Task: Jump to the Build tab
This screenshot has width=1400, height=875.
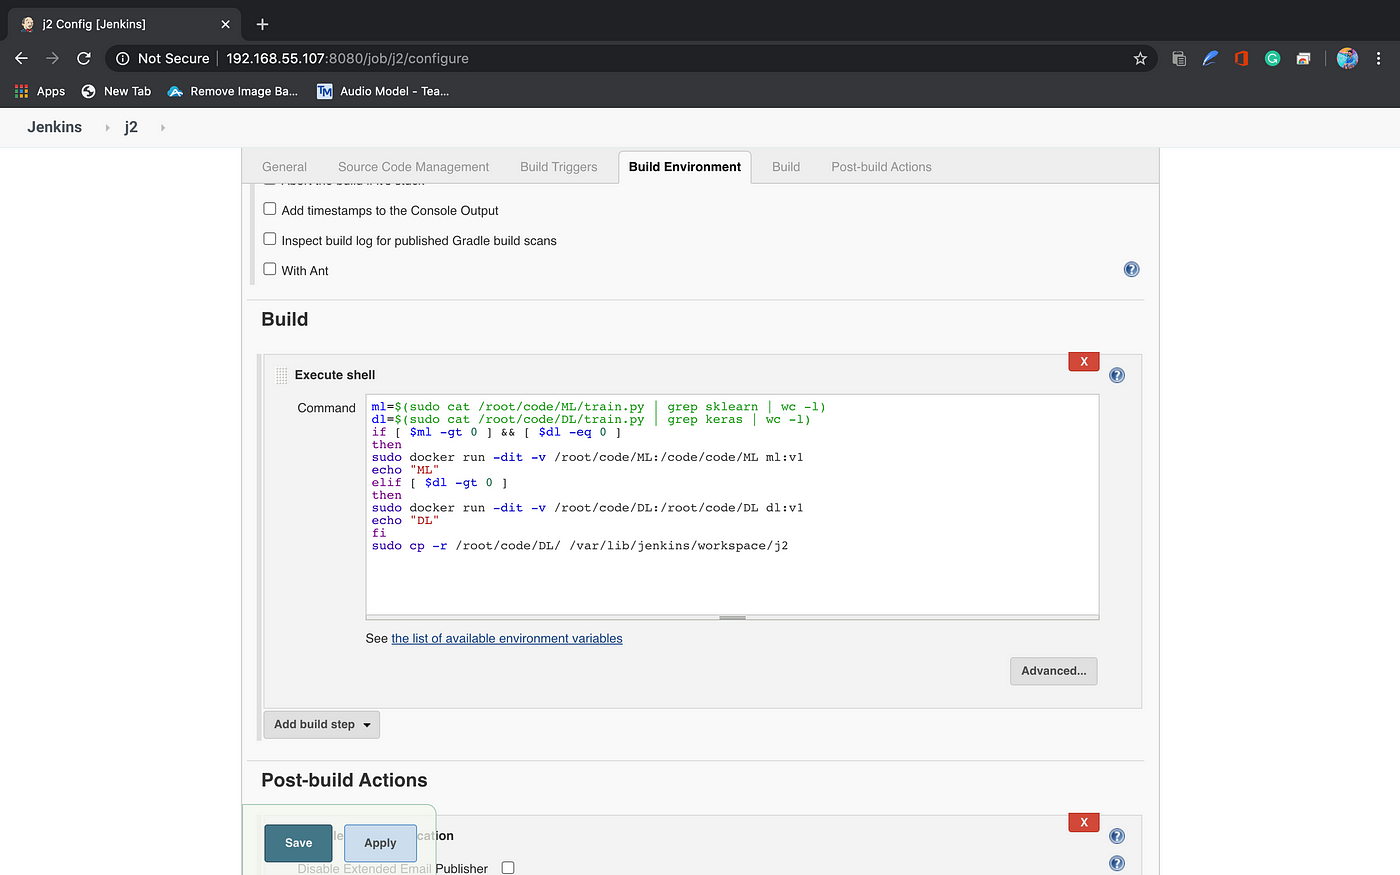Action: pos(786,167)
